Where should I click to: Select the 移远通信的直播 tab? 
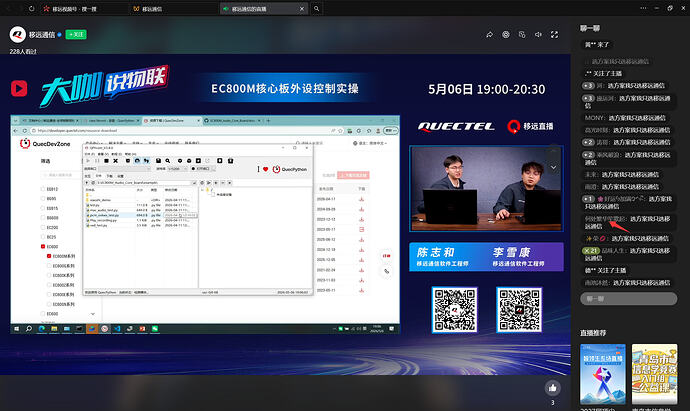point(264,8)
